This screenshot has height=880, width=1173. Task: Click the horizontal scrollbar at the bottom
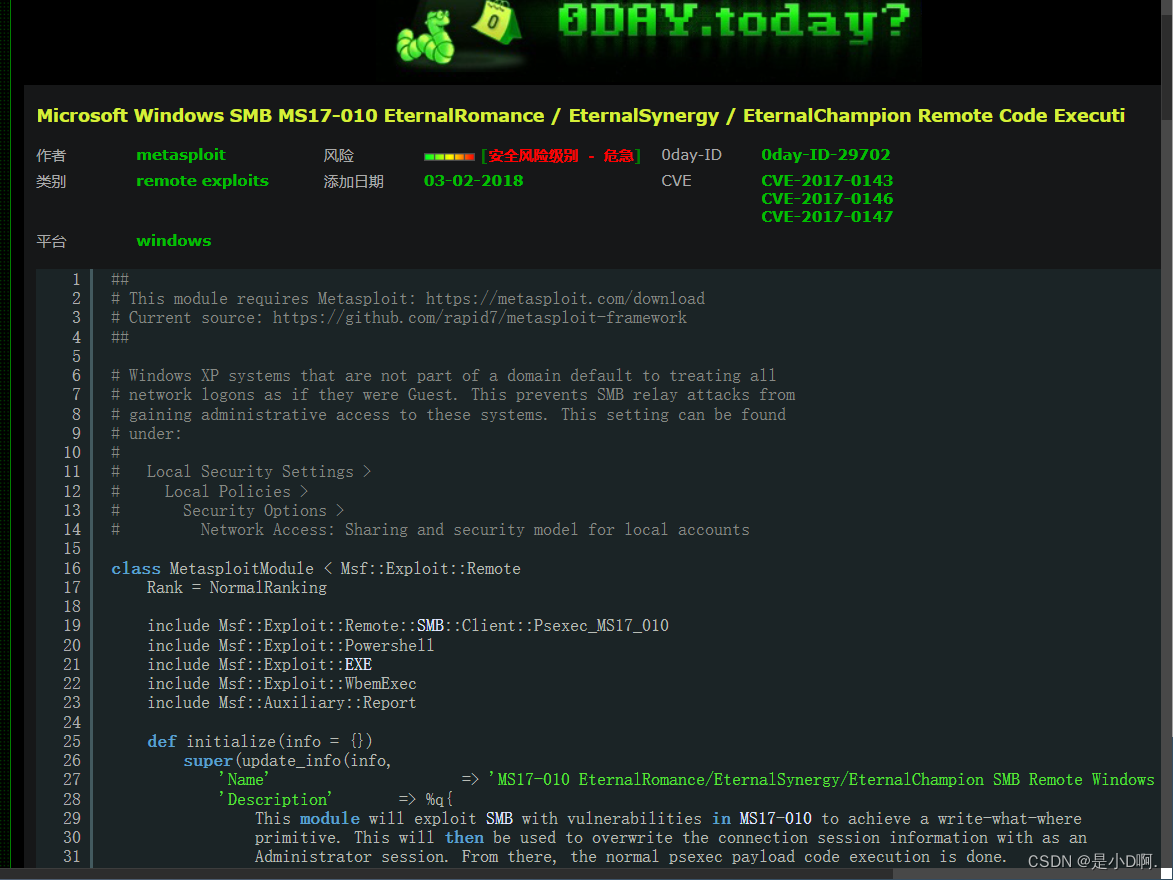pyautogui.click(x=580, y=874)
